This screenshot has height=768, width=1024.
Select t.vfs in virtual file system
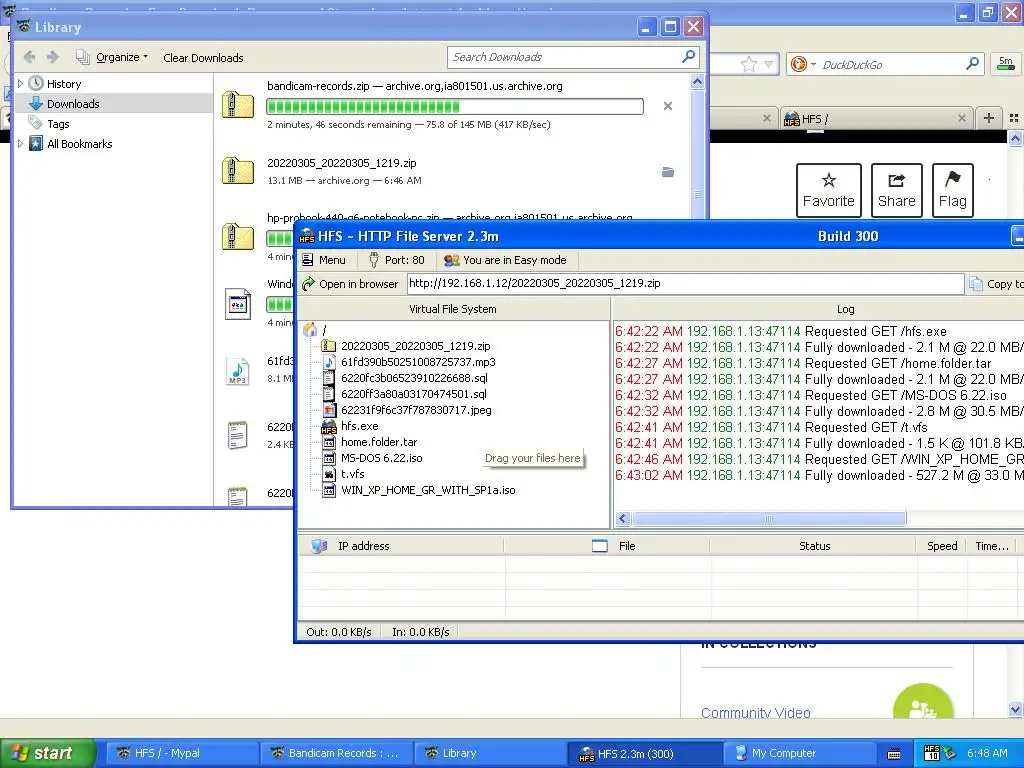(x=353, y=474)
